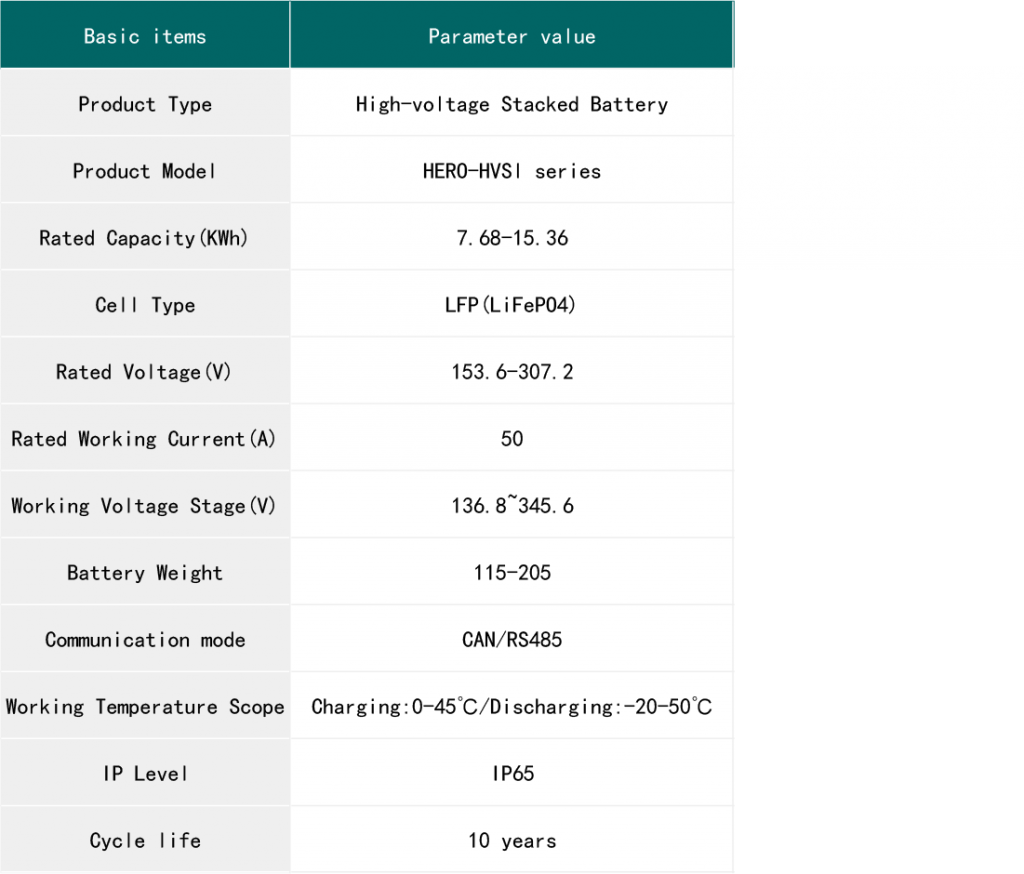Click the 'Battery Weight' label
1024x874 pixels.
145,573
